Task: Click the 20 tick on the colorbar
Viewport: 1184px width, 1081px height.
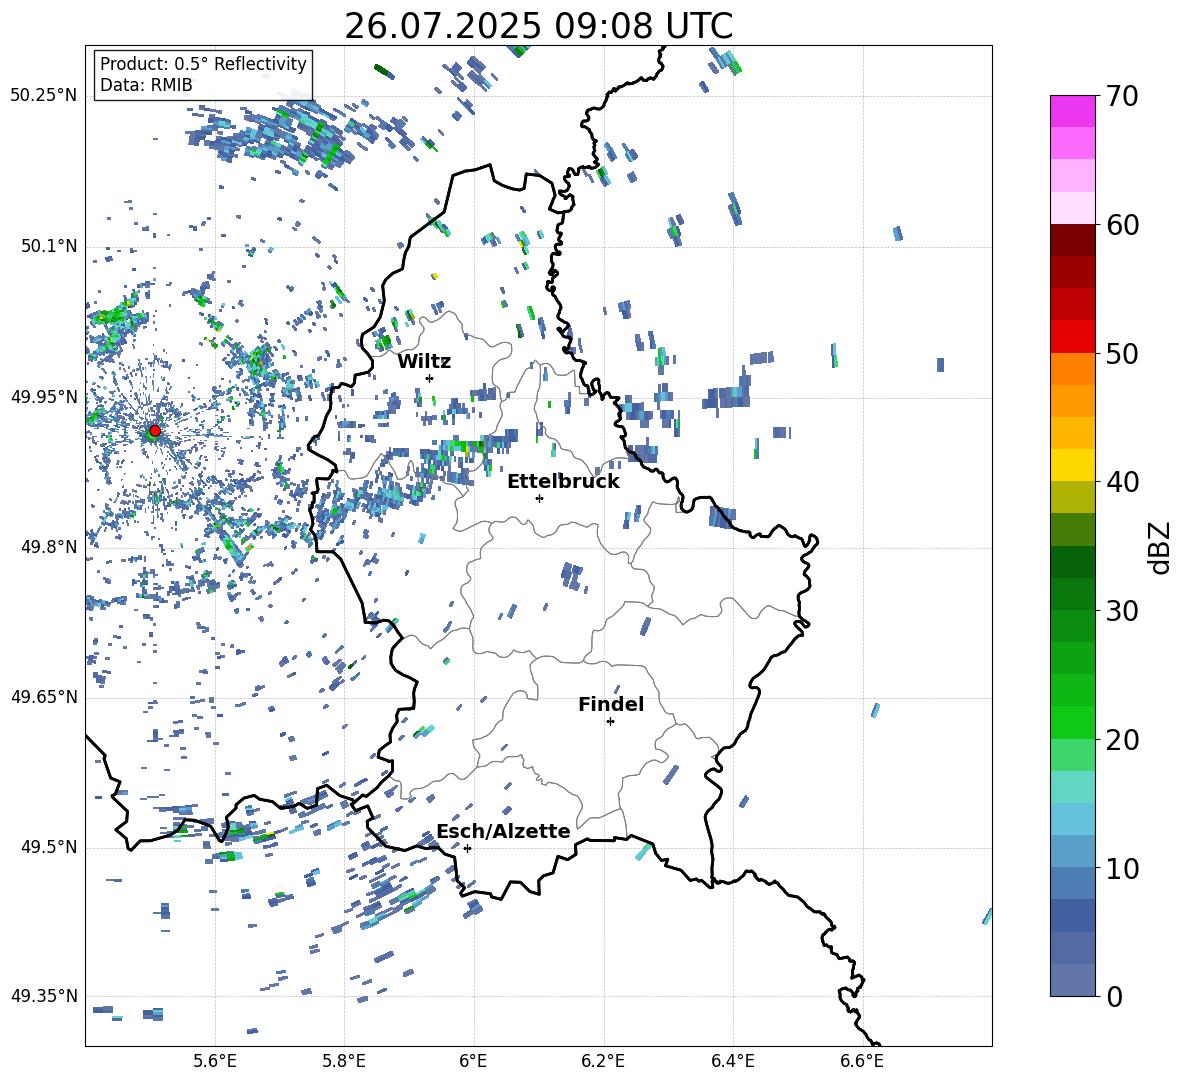Action: pyautogui.click(x=1122, y=740)
